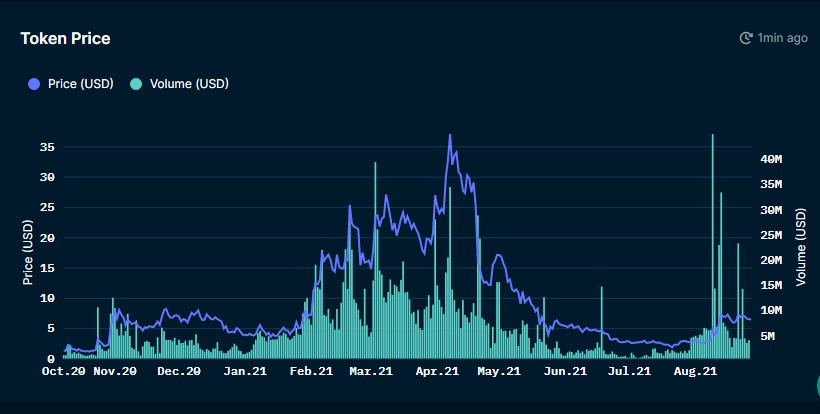This screenshot has height=414, width=820.
Task: Click the 35M volume axis value
Action: (771, 185)
